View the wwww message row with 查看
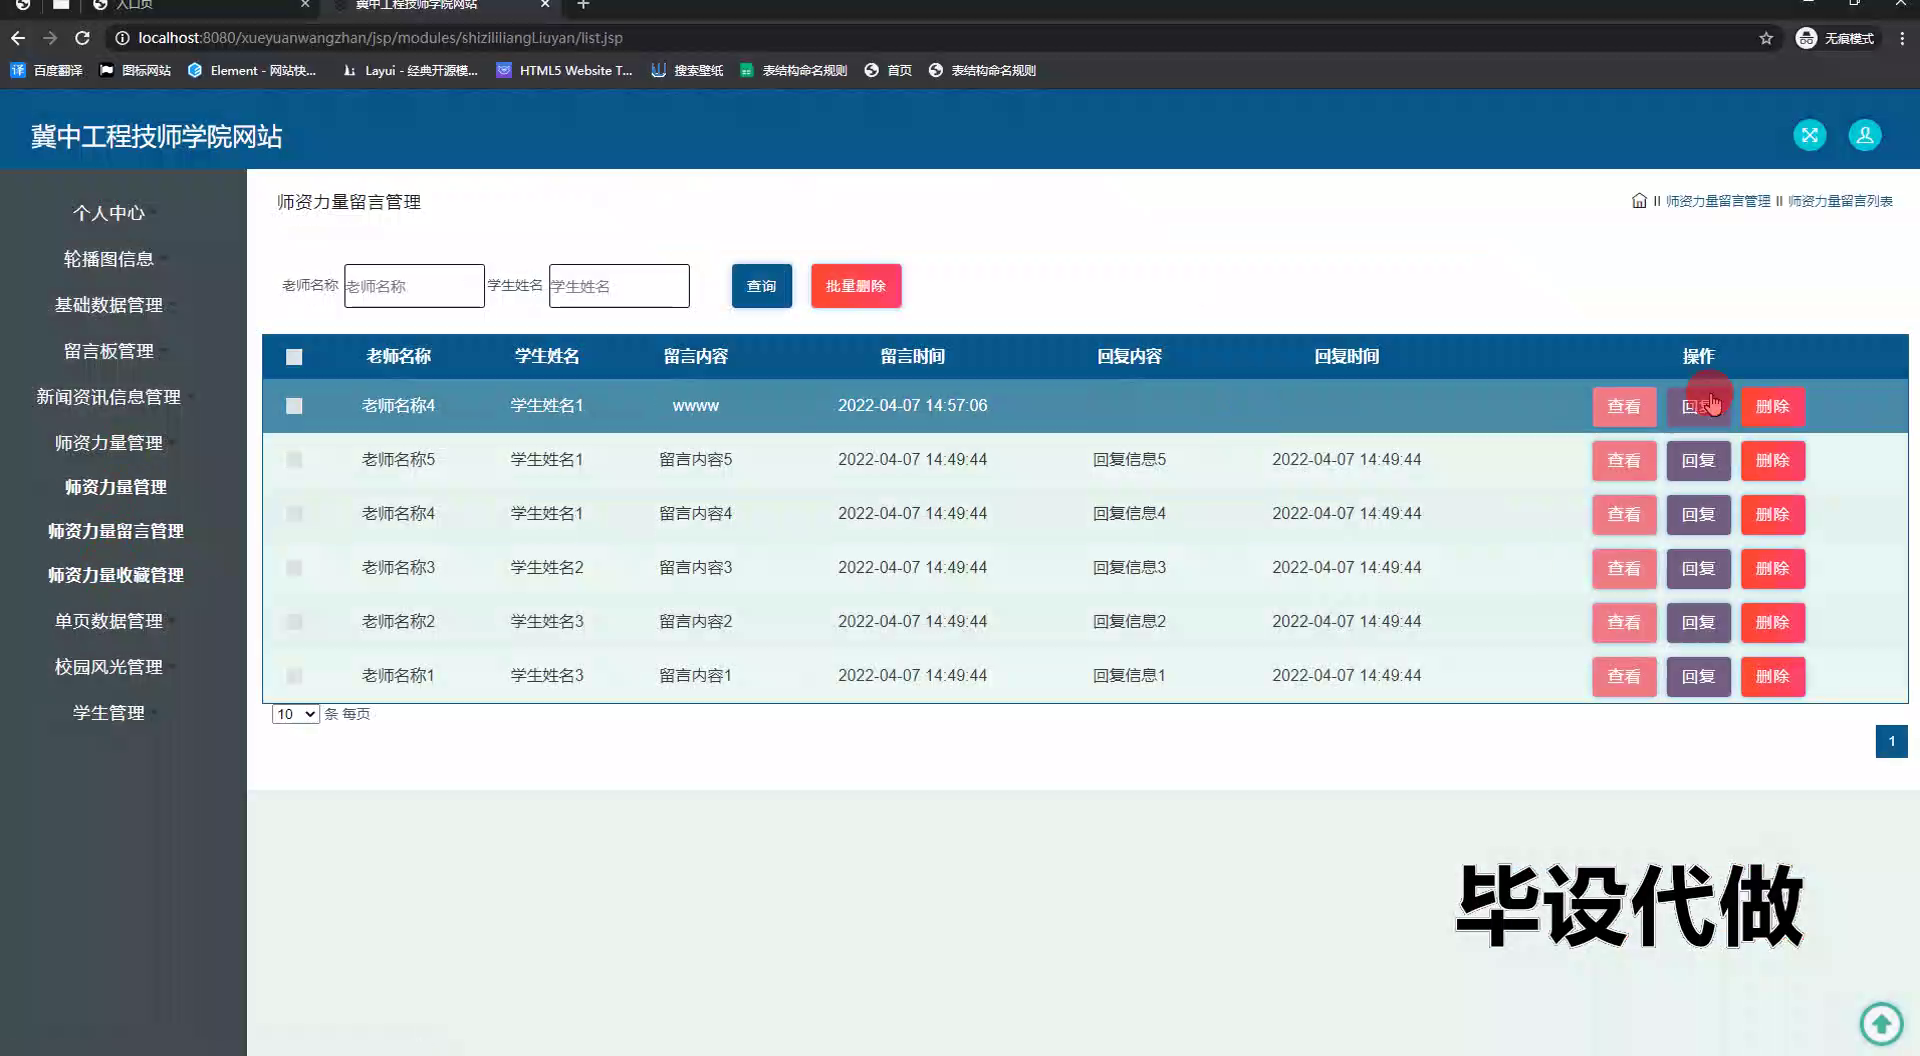The image size is (1920, 1056). pyautogui.click(x=1624, y=407)
